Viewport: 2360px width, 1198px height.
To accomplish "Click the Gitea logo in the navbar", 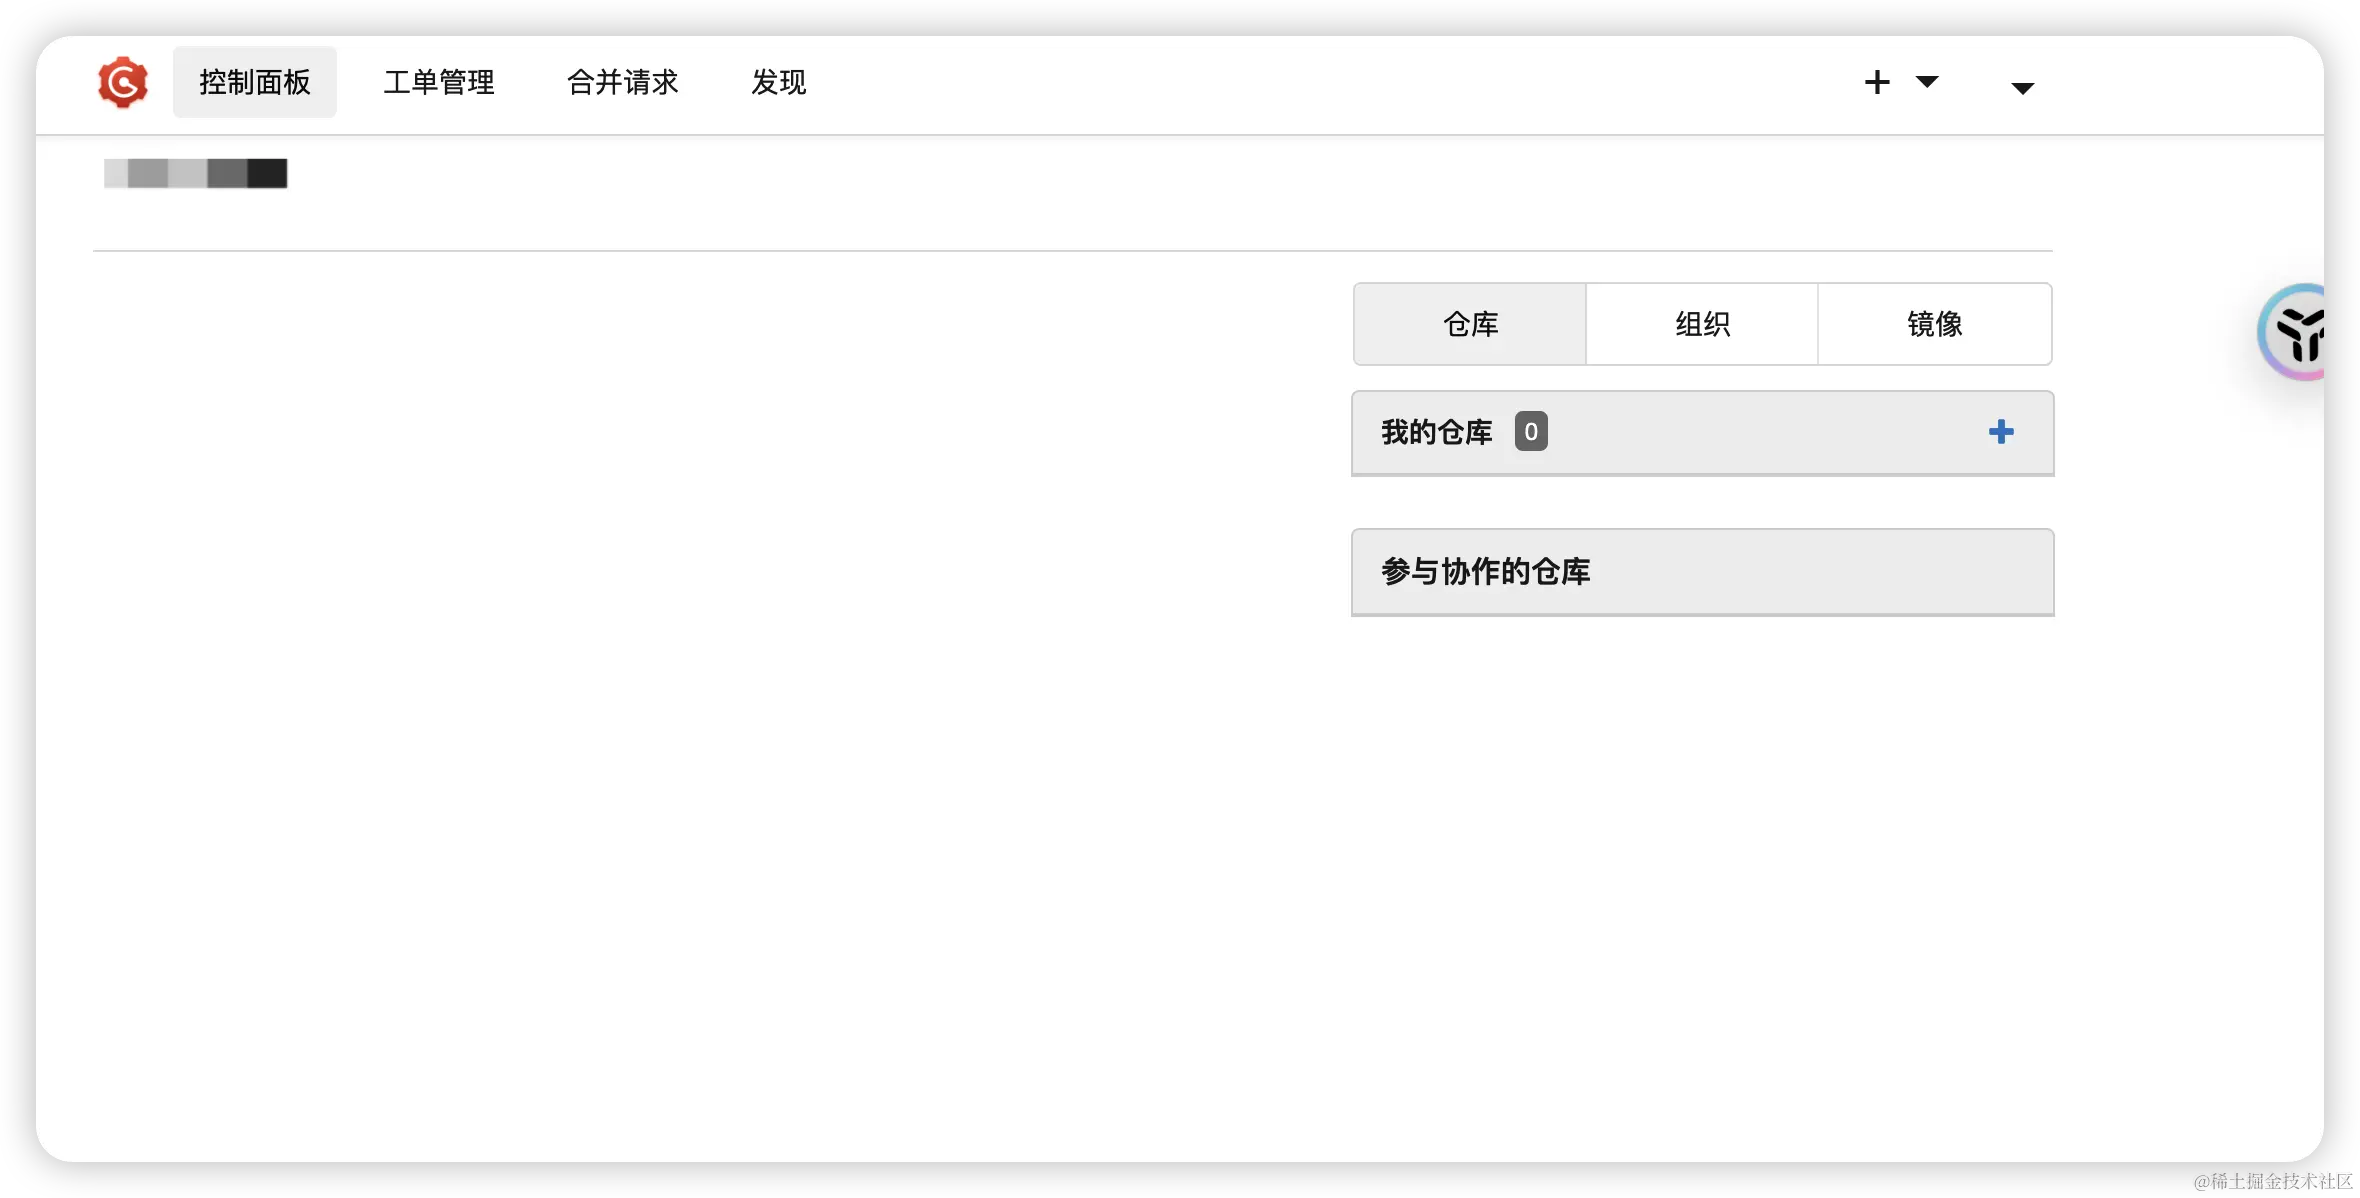I will [122, 82].
